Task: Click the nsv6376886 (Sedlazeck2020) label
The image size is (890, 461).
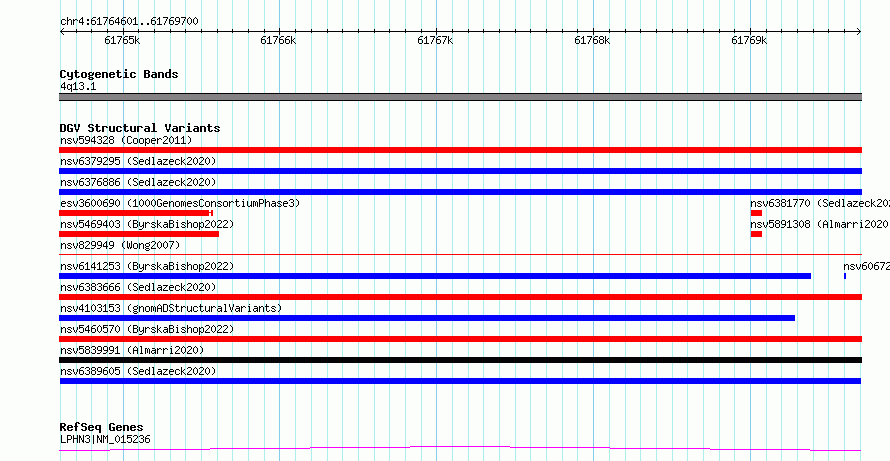Action: click(138, 182)
